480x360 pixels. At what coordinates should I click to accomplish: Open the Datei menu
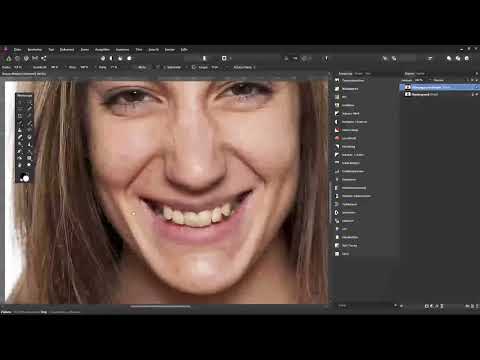pos(17,50)
